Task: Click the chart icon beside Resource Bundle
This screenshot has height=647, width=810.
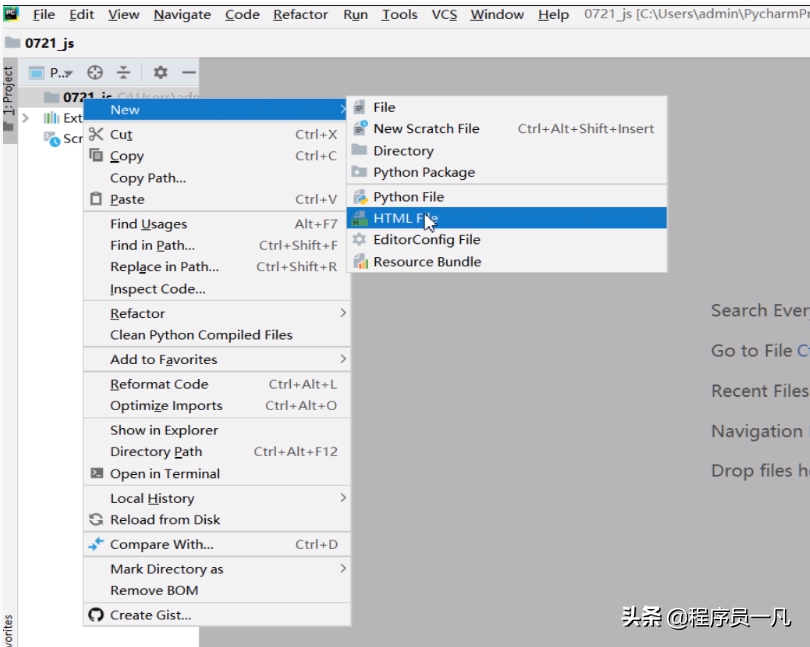Action: tap(361, 261)
